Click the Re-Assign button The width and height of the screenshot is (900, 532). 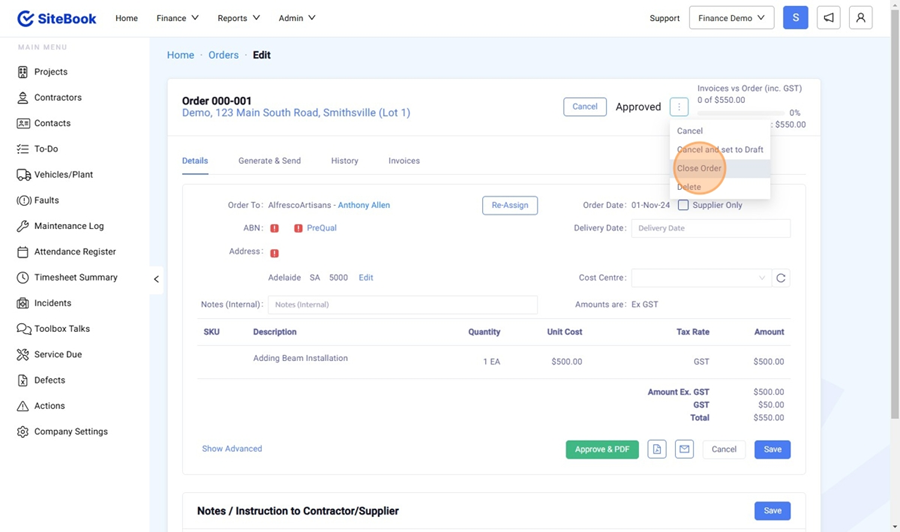pyautogui.click(x=509, y=205)
